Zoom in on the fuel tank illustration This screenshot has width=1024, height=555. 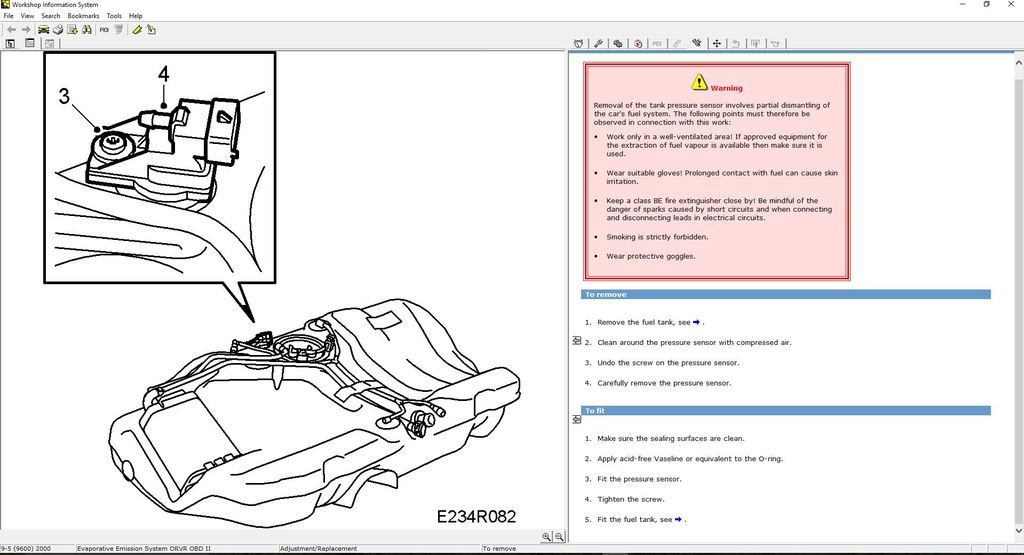[x=546, y=537]
